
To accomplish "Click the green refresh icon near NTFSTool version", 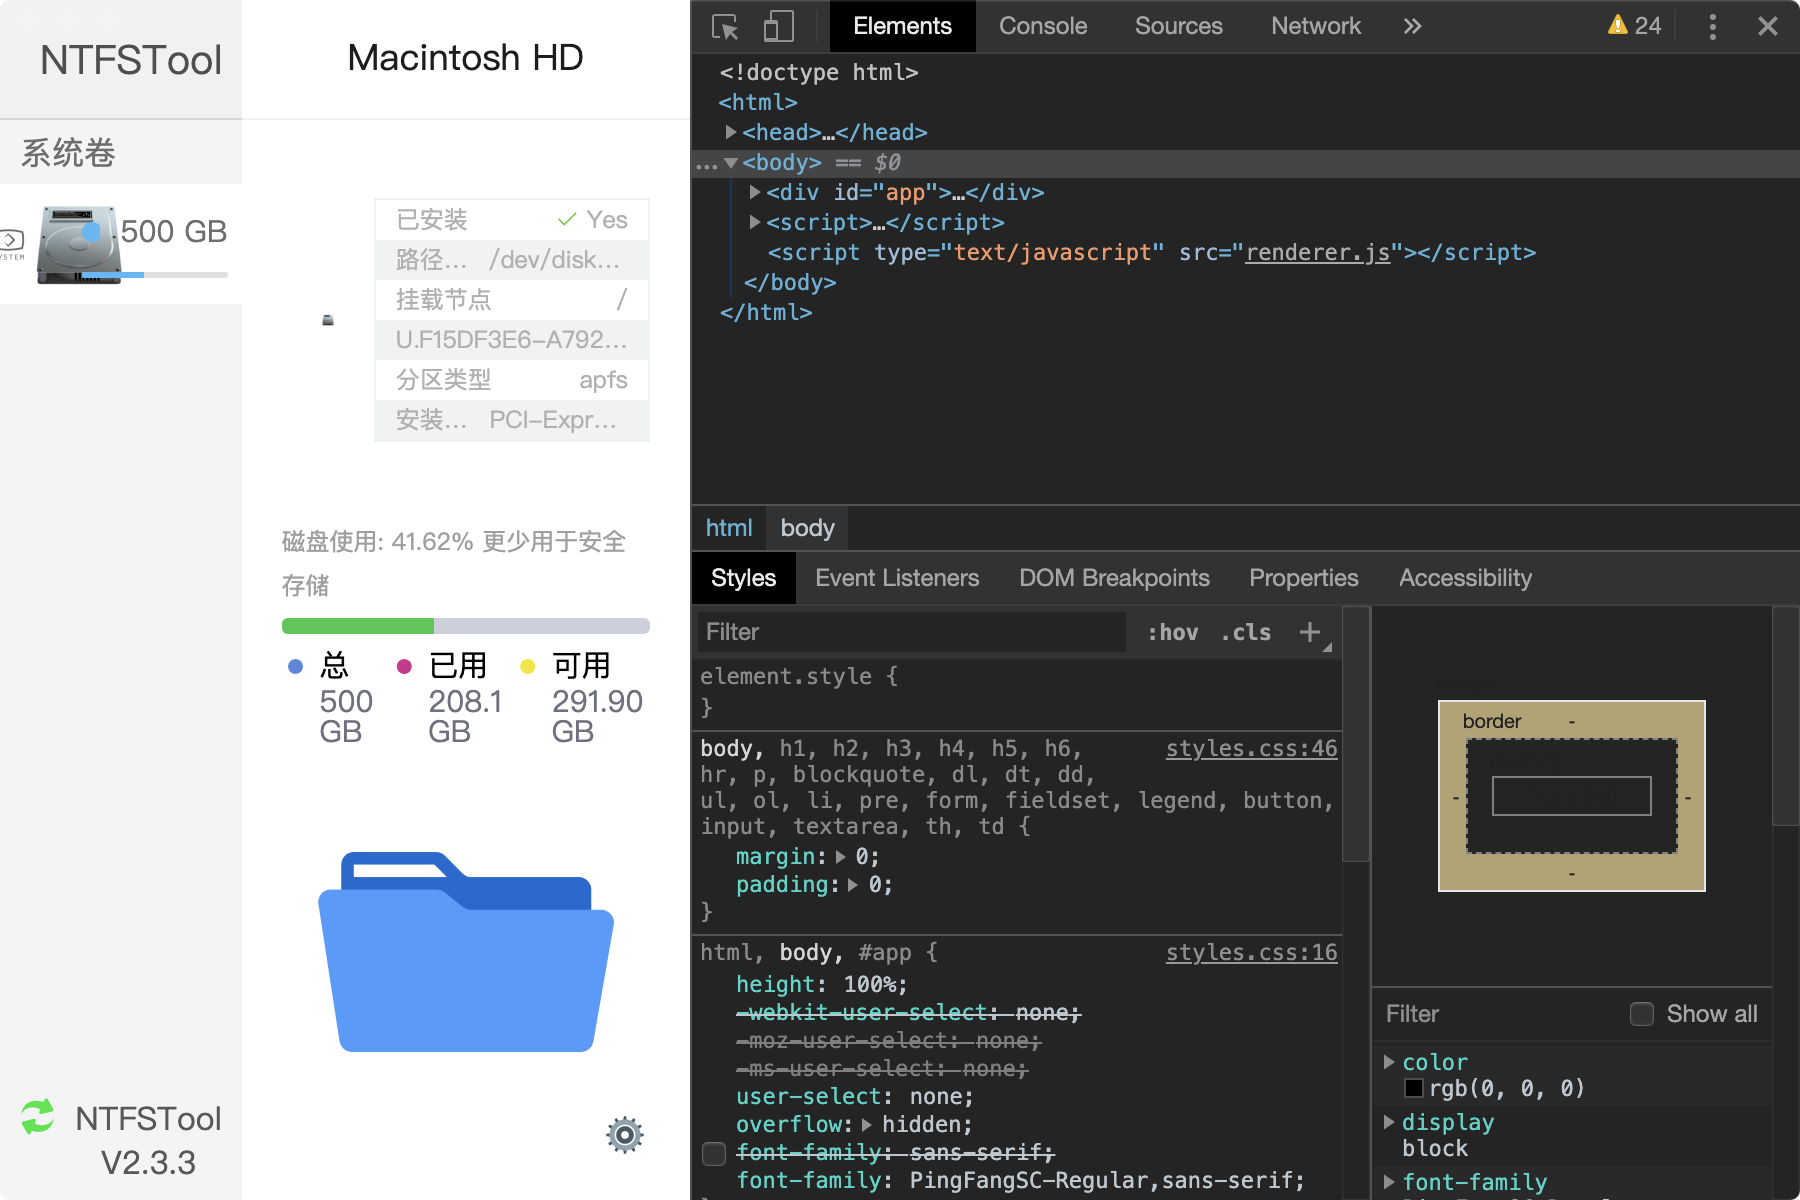I will (38, 1116).
